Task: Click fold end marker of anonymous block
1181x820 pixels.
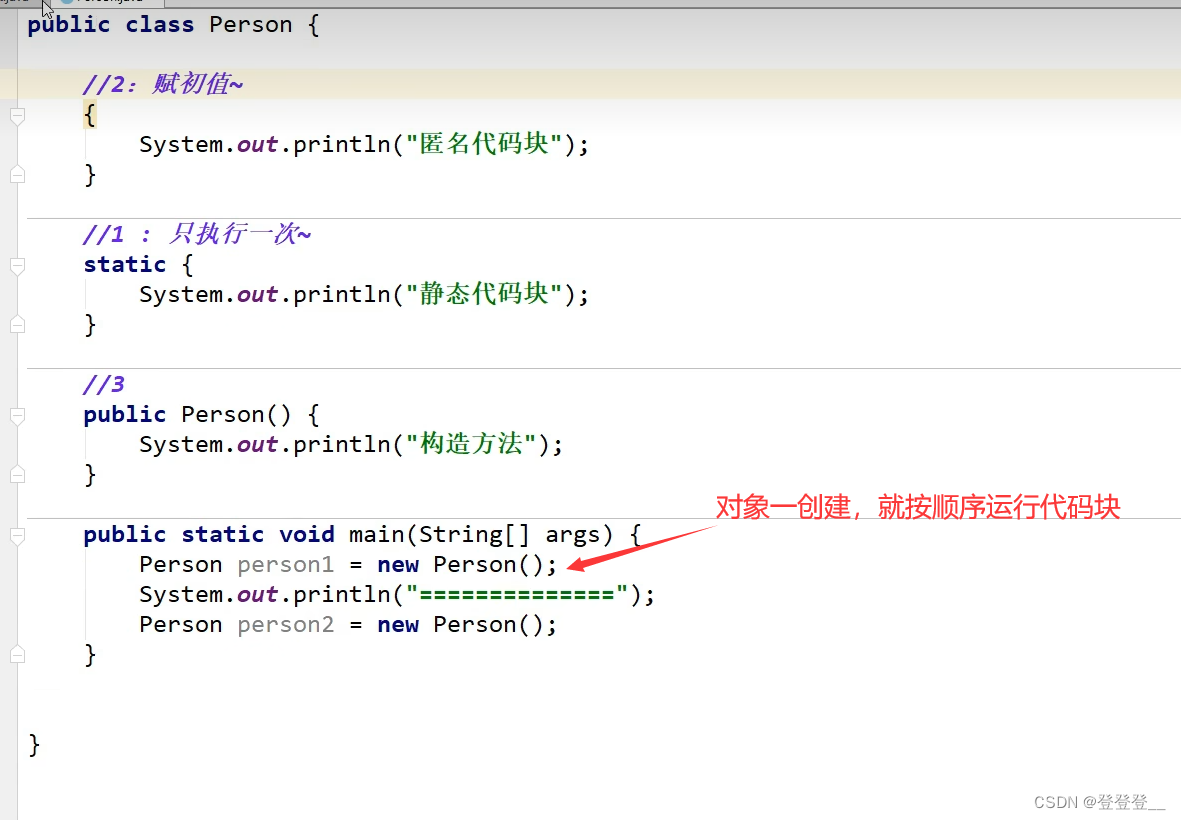Action: click(x=18, y=175)
